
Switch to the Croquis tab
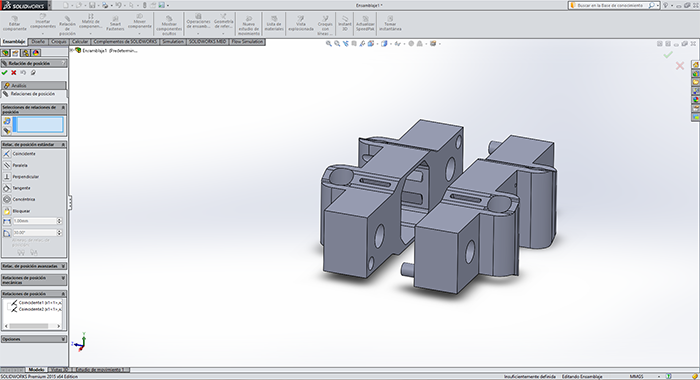click(58, 42)
